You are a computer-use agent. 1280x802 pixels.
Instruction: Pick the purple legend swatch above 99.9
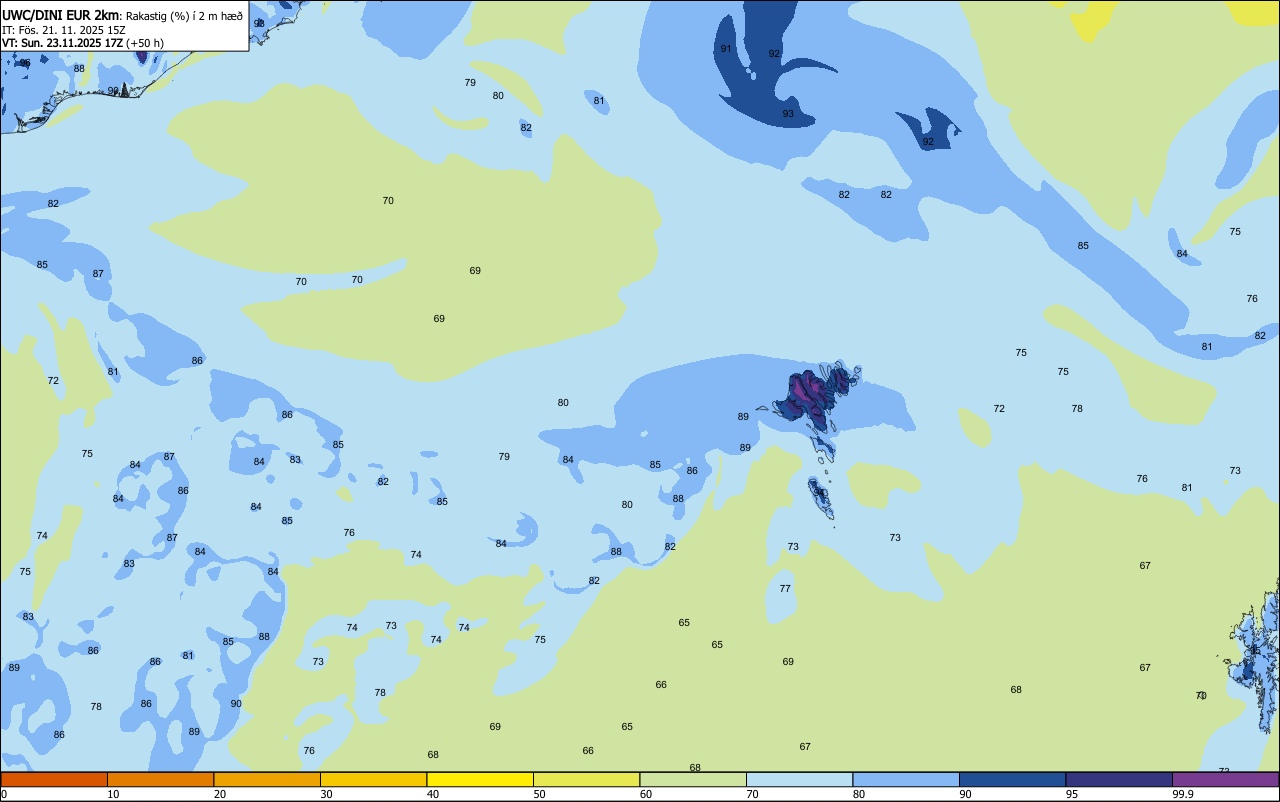pos(1225,779)
